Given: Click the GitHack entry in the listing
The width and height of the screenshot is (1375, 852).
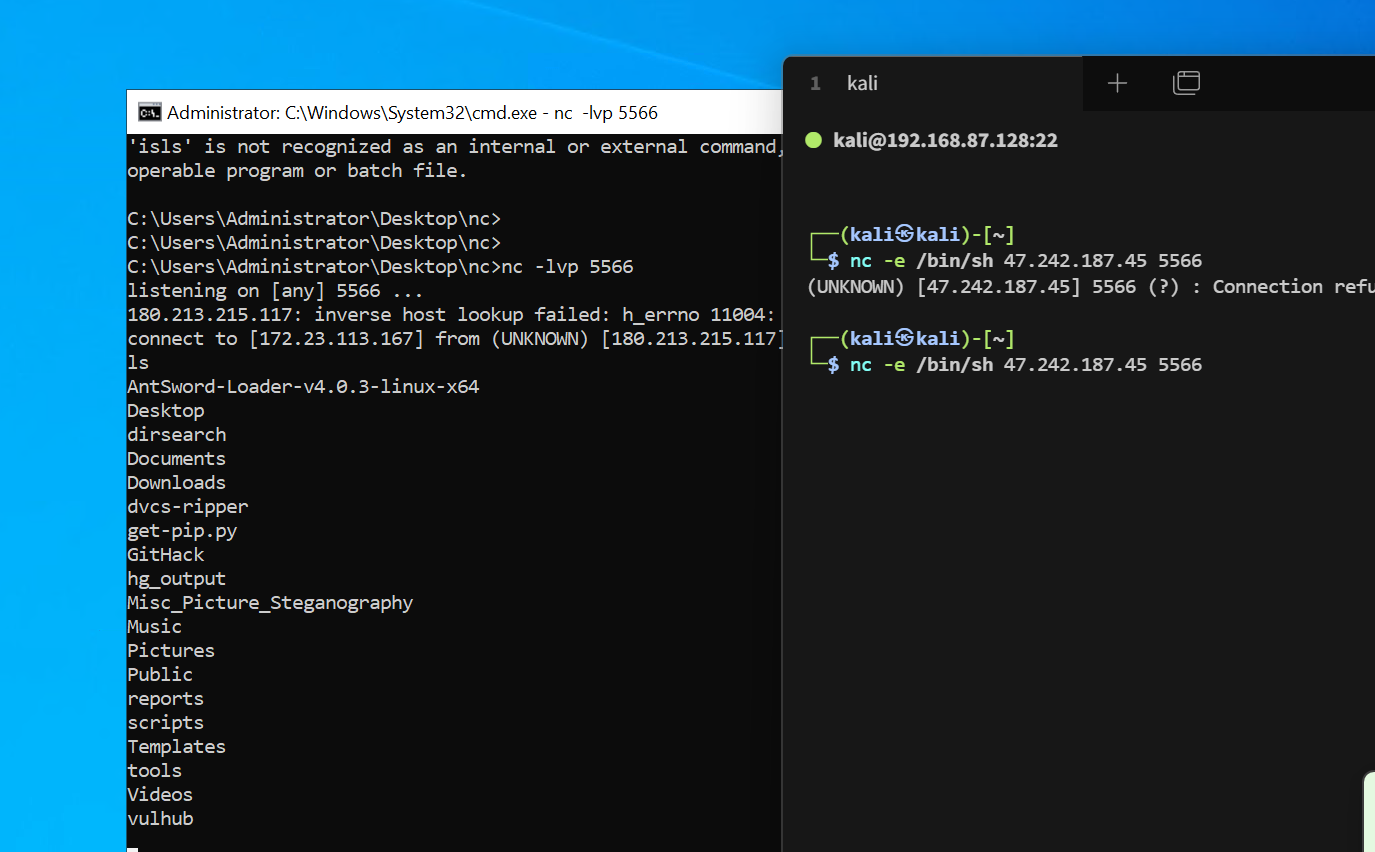Looking at the screenshot, I should point(166,555).
